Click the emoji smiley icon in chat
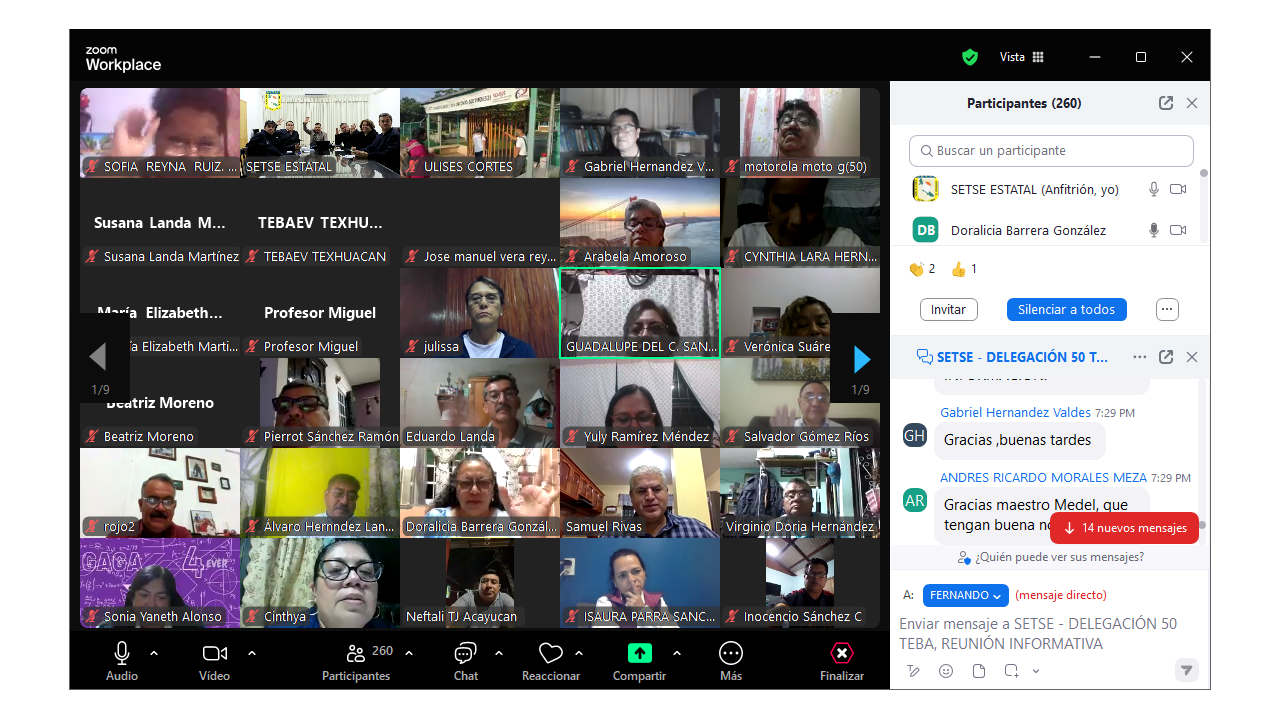This screenshot has height=720, width=1280. coord(946,671)
